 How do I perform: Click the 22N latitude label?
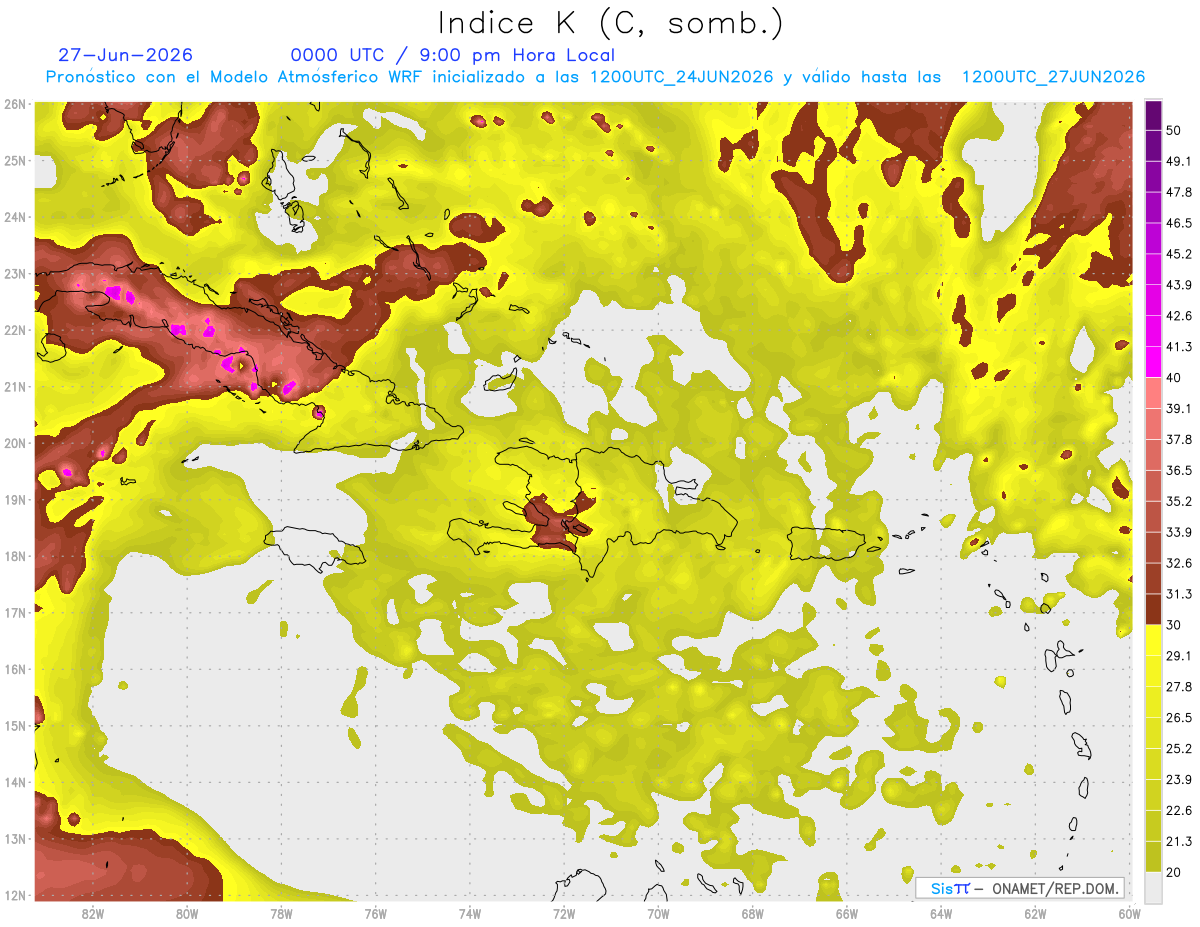point(15,330)
